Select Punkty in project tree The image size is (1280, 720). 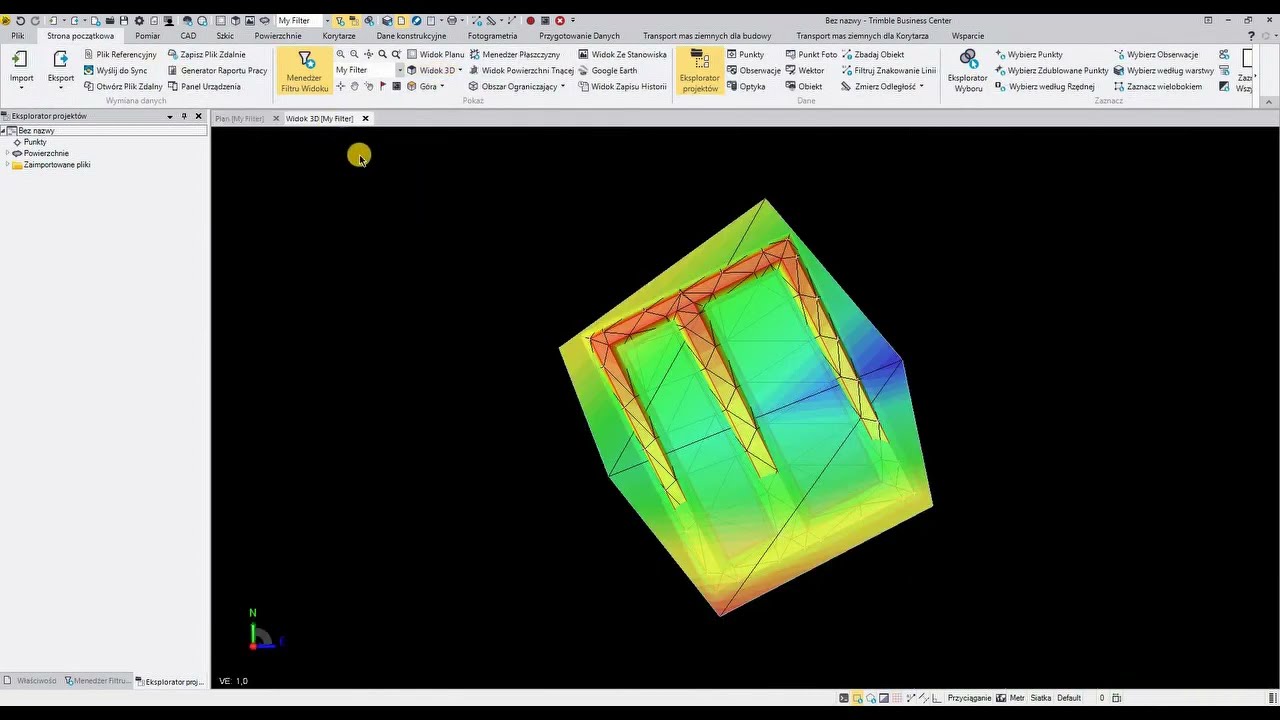pyautogui.click(x=35, y=142)
